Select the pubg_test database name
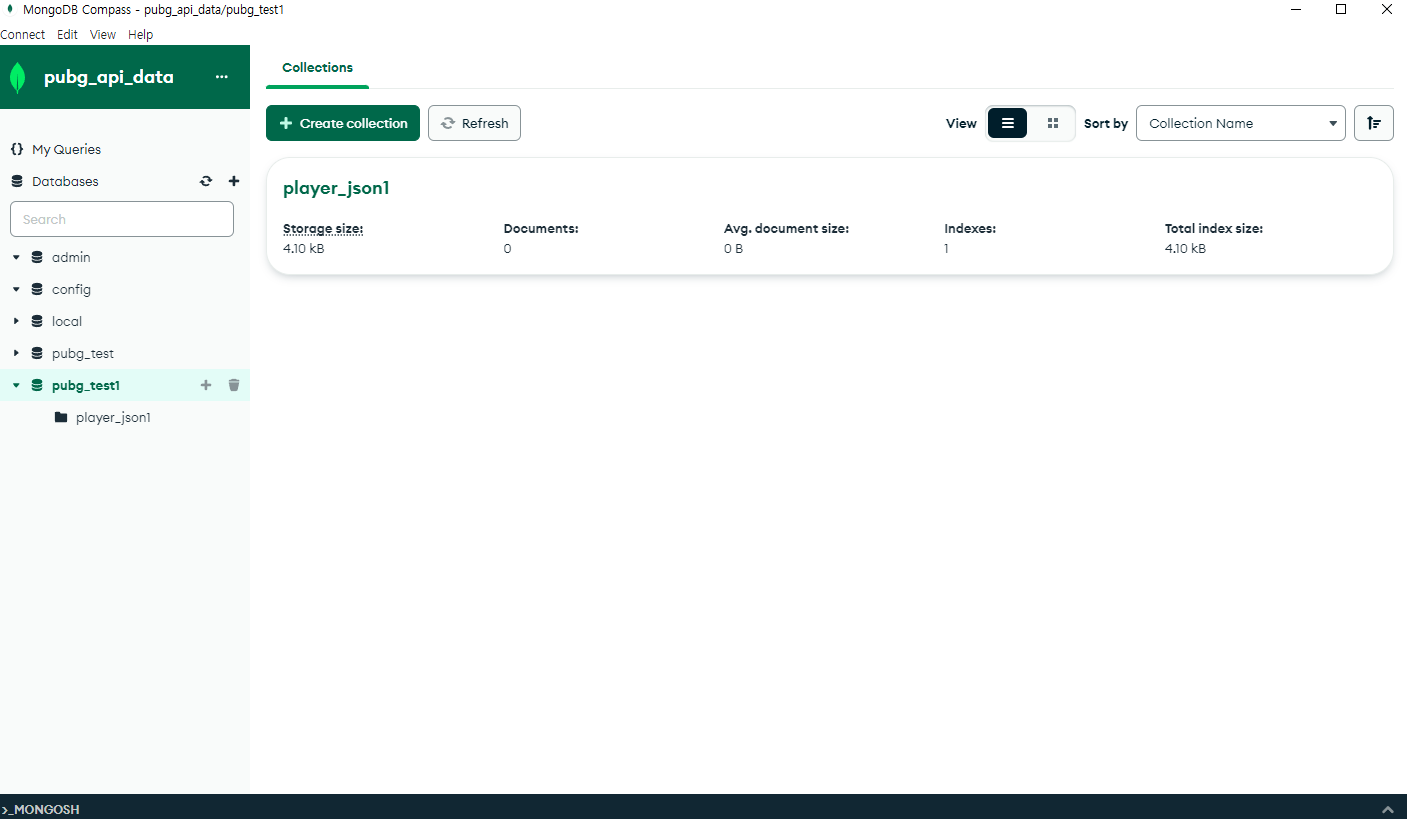 [83, 353]
